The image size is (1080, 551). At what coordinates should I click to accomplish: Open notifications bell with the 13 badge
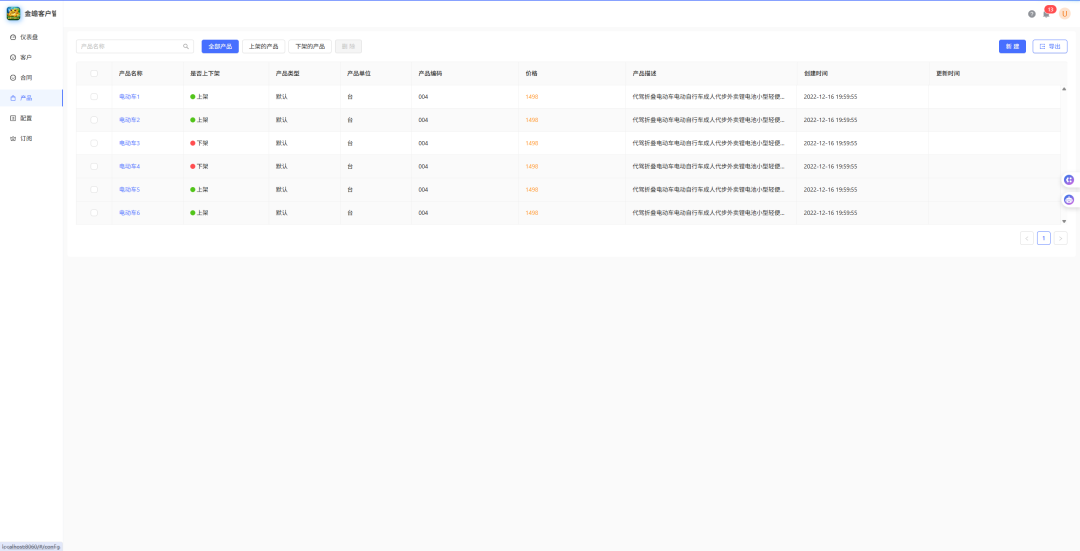point(1047,12)
